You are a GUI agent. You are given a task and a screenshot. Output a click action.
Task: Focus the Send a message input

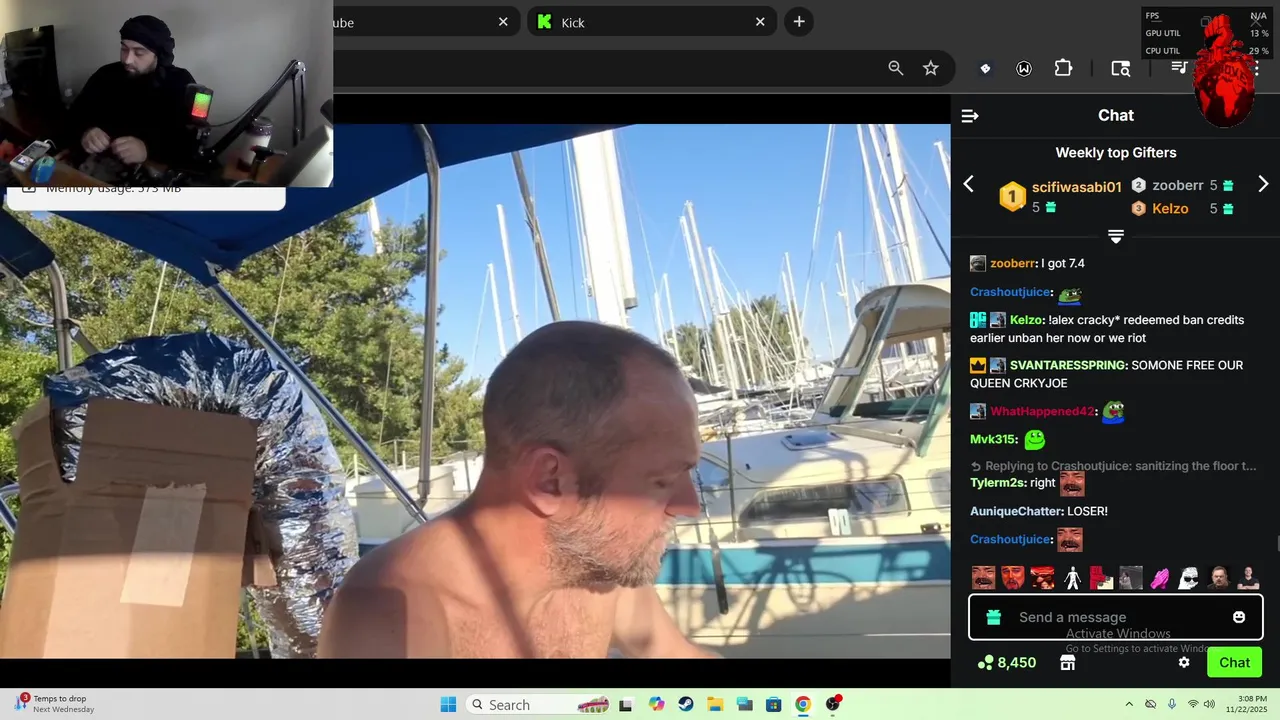(x=1116, y=617)
